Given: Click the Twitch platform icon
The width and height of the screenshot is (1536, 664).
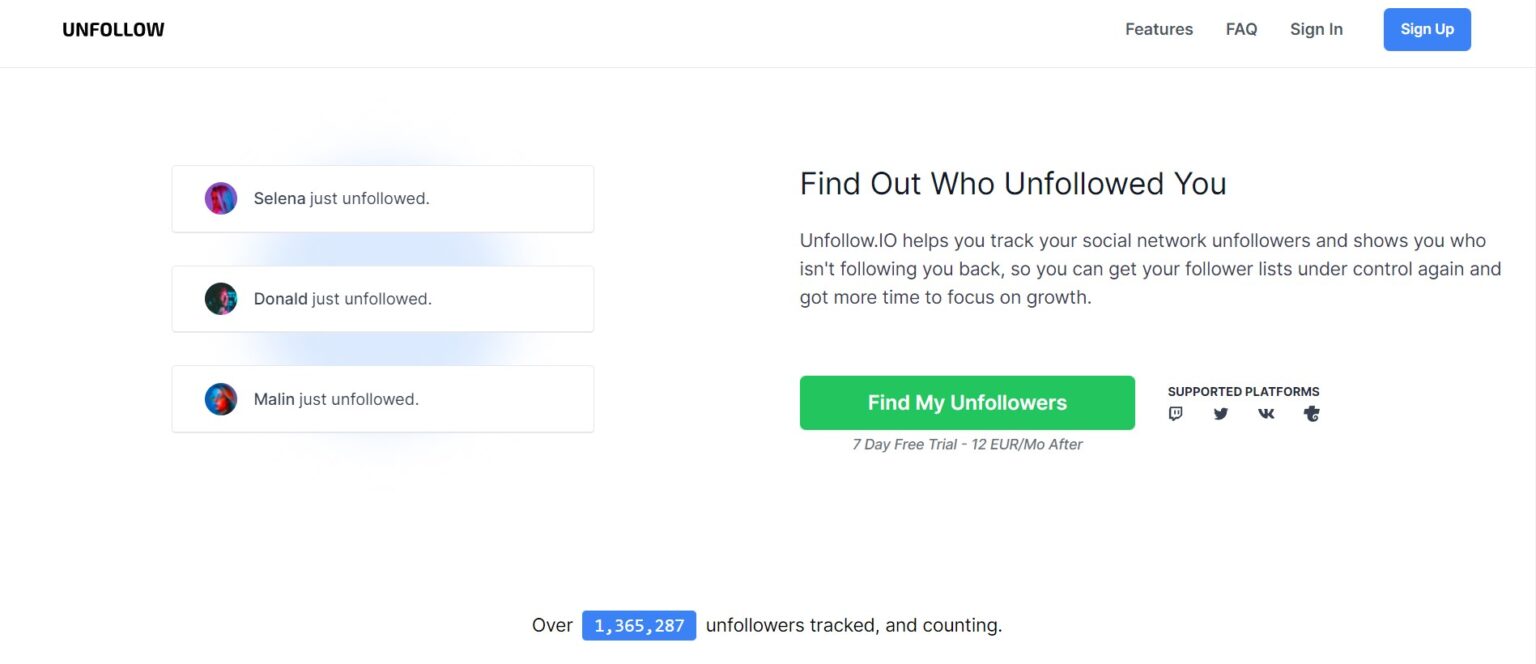Looking at the screenshot, I should tap(1176, 414).
